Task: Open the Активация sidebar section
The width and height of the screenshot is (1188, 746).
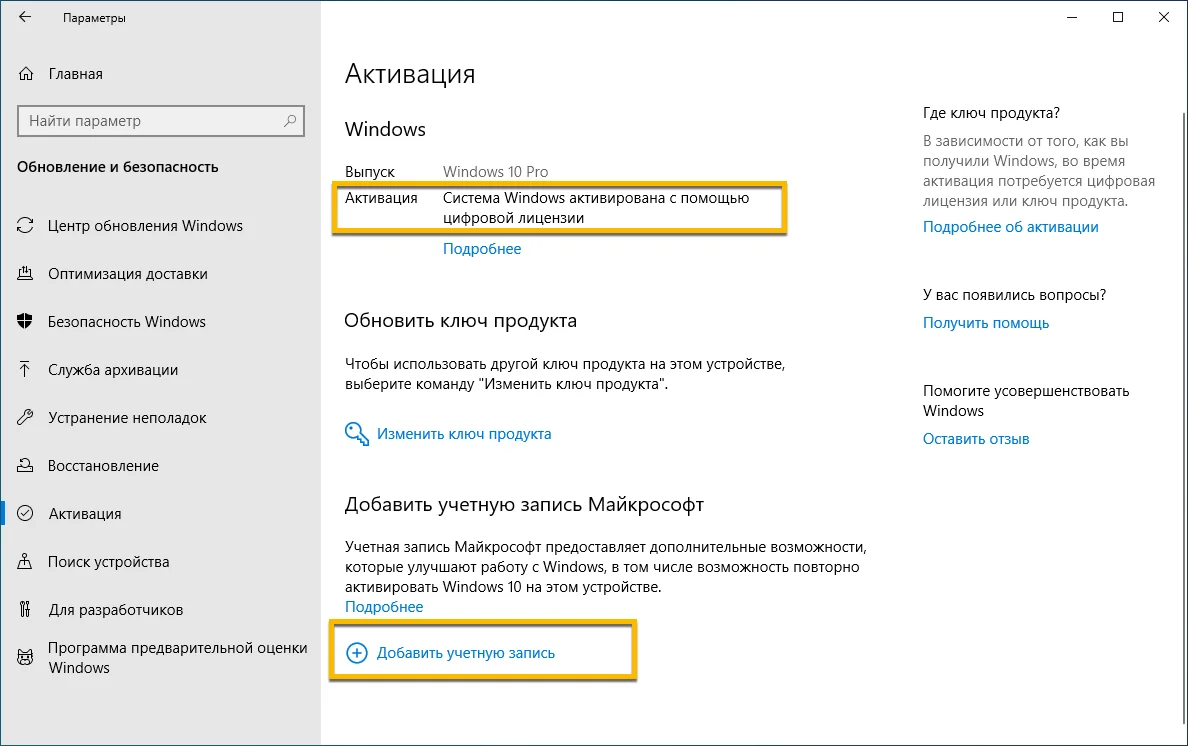Action: [85, 514]
